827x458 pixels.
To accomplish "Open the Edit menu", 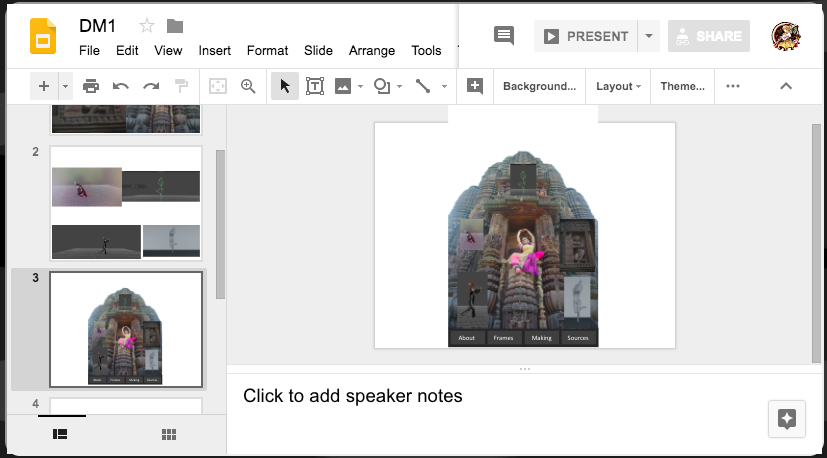I will click(127, 51).
